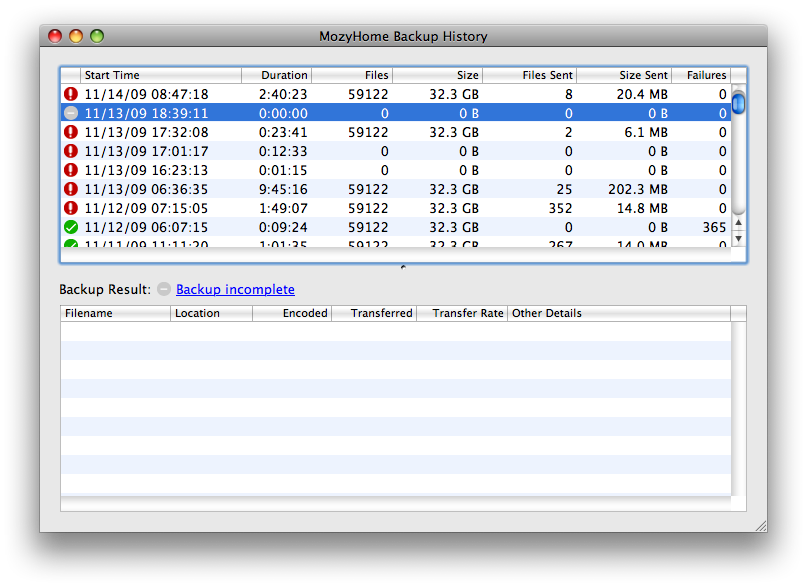Viewport: 807px width, 587px height.
Task: Sort history by Start Time column
Action: point(160,75)
